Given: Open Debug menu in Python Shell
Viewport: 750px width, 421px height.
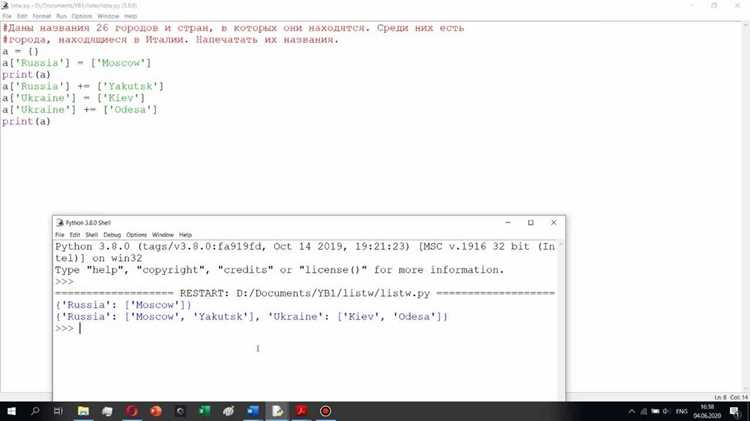Looking at the screenshot, I should pos(112,235).
